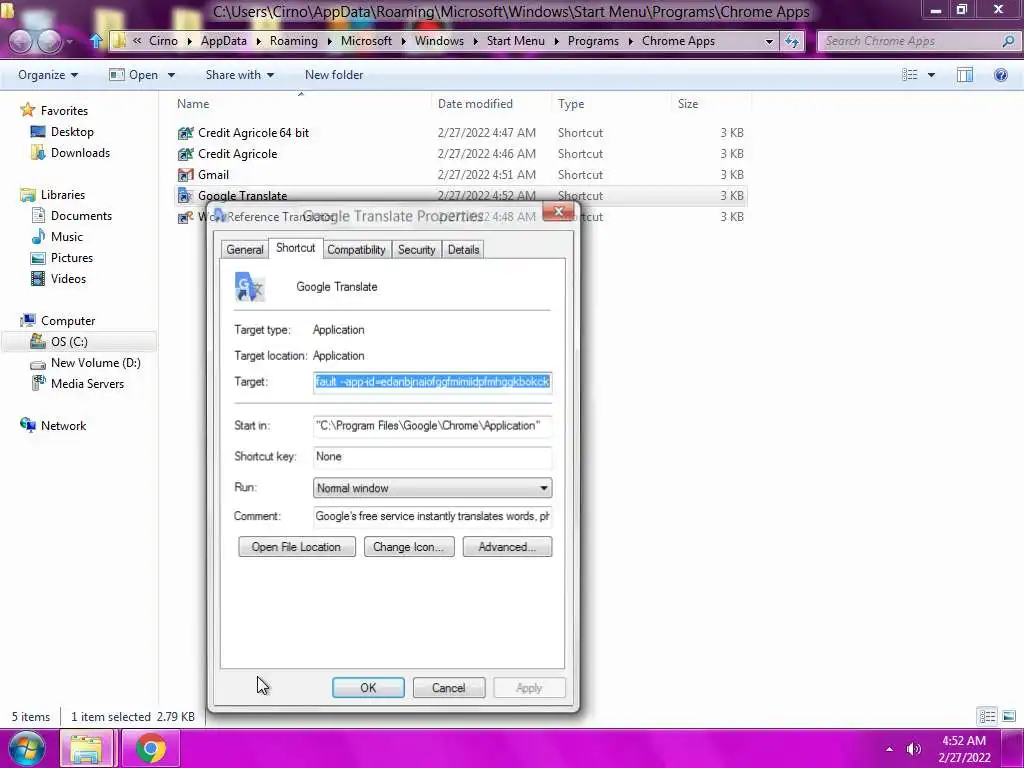Click the address bar refresh icon
This screenshot has height=768, width=1024.
(792, 41)
